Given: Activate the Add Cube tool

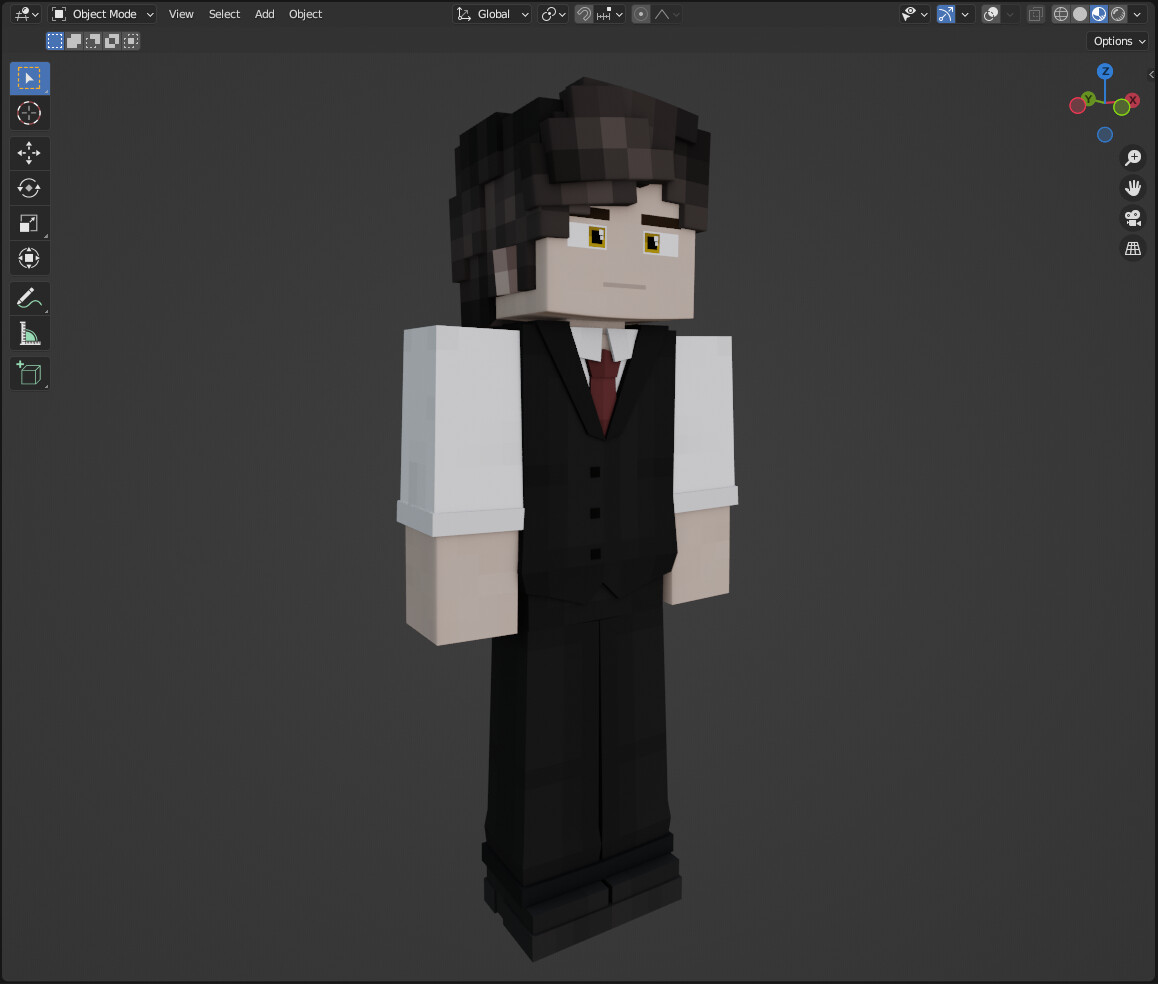Looking at the screenshot, I should pos(29,373).
